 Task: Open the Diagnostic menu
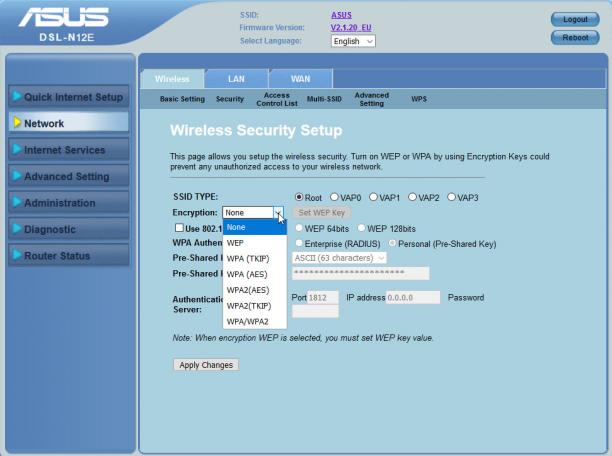(x=69, y=229)
